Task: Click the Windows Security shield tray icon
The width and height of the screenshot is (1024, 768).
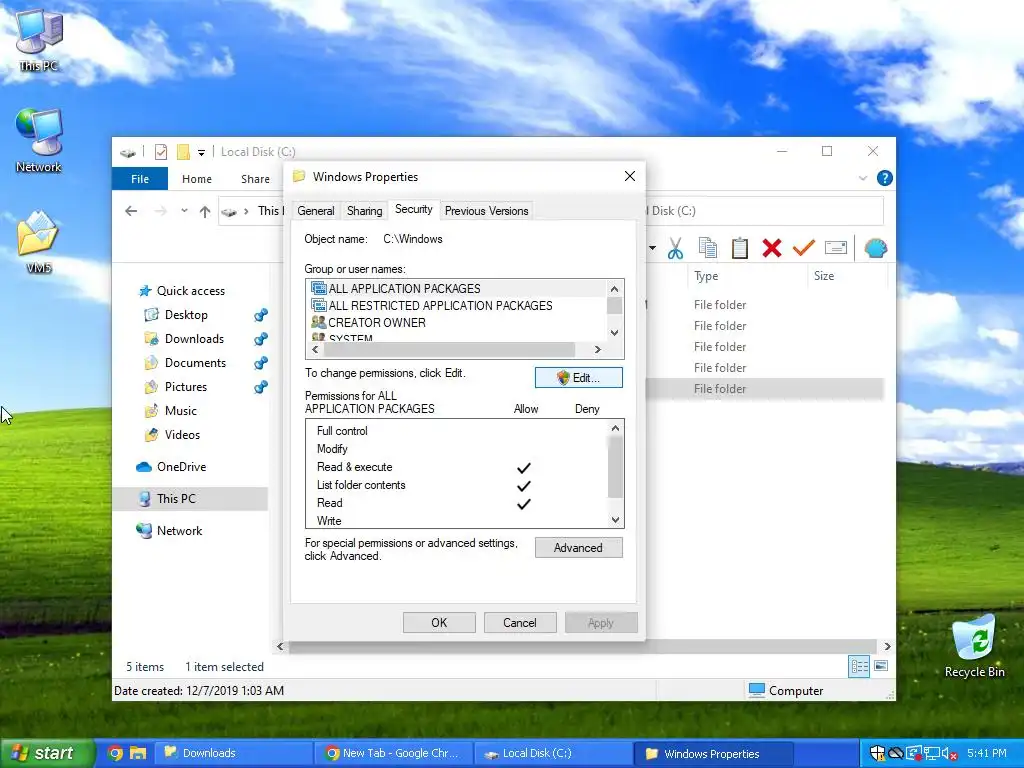Action: coord(878,753)
